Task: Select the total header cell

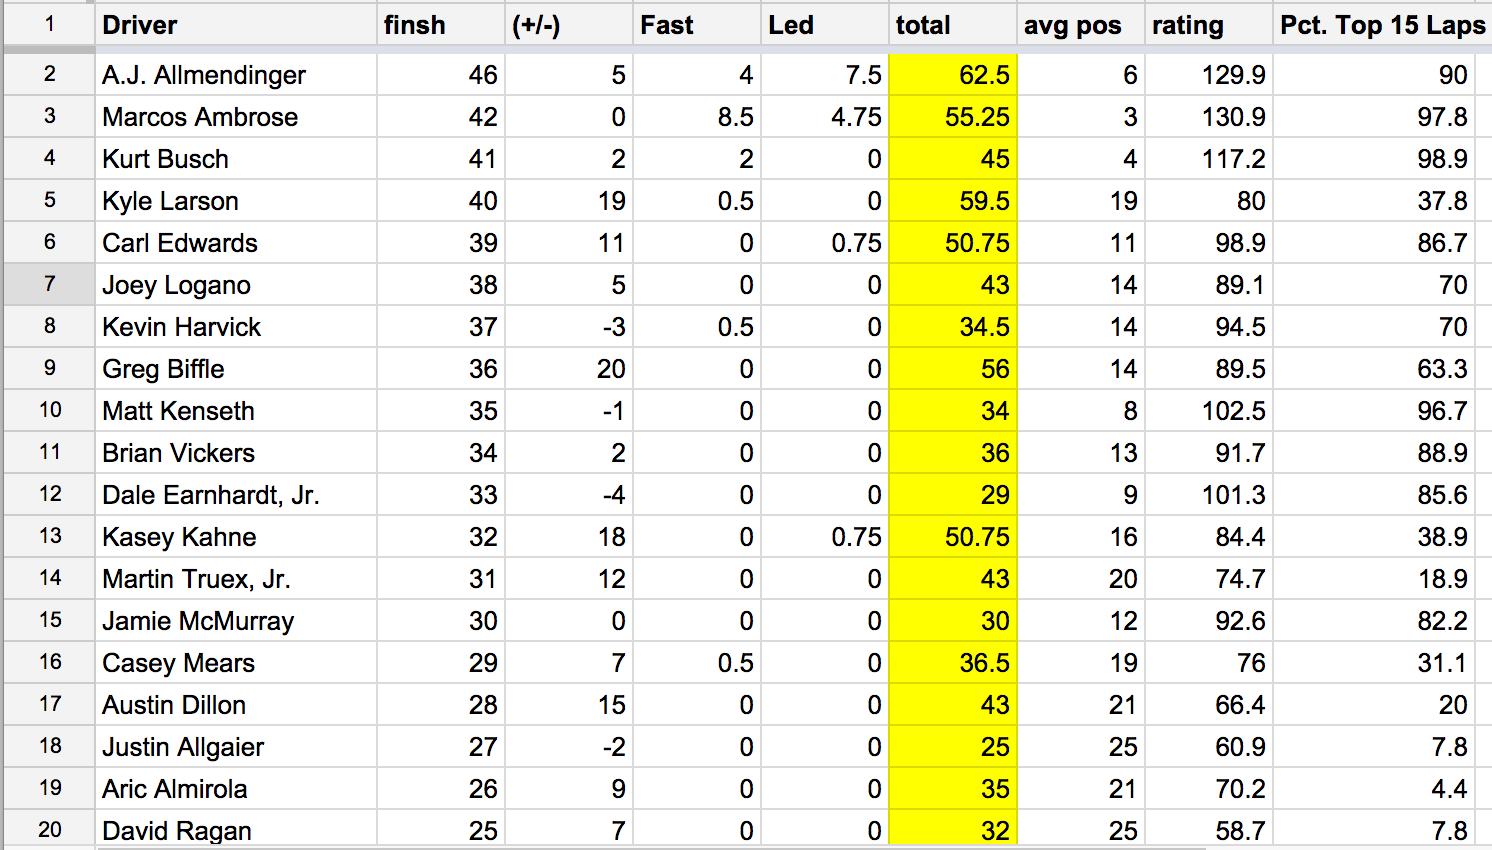Action: (x=952, y=25)
